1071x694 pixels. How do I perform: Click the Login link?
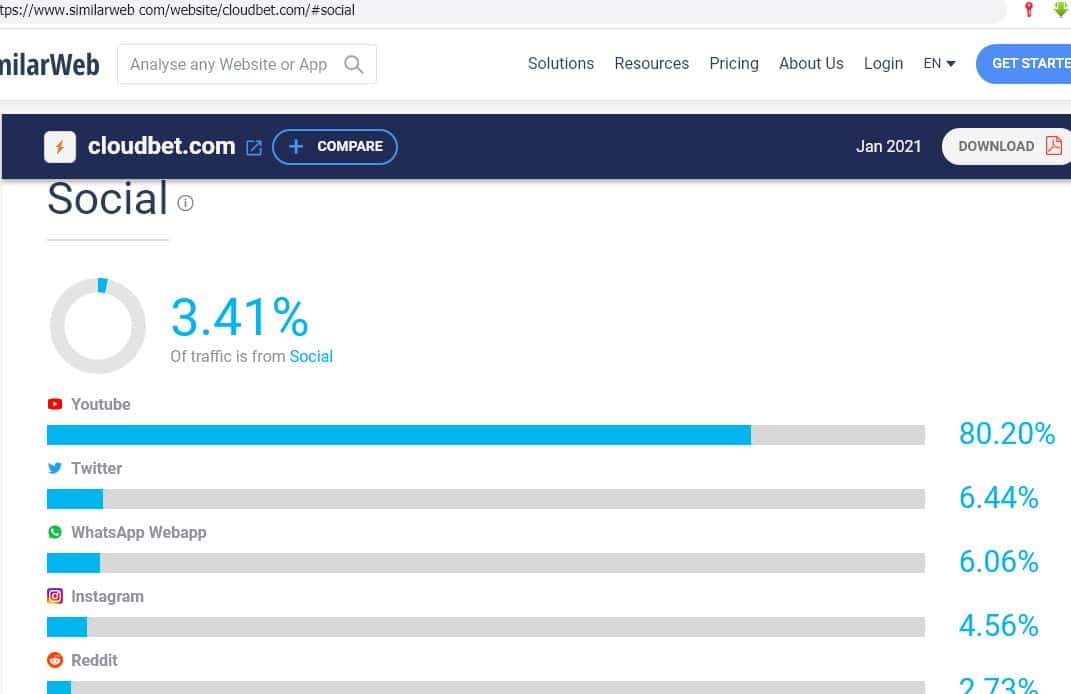[x=883, y=64]
